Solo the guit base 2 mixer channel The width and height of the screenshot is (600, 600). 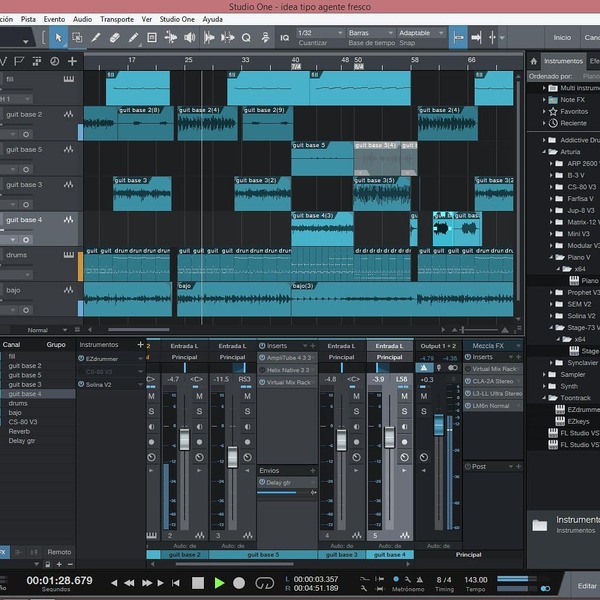pyautogui.click(x=199, y=411)
